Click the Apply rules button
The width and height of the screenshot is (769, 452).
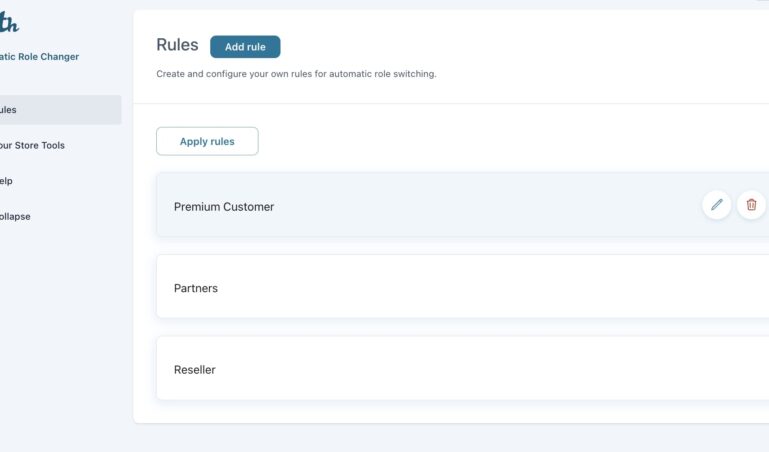click(207, 141)
